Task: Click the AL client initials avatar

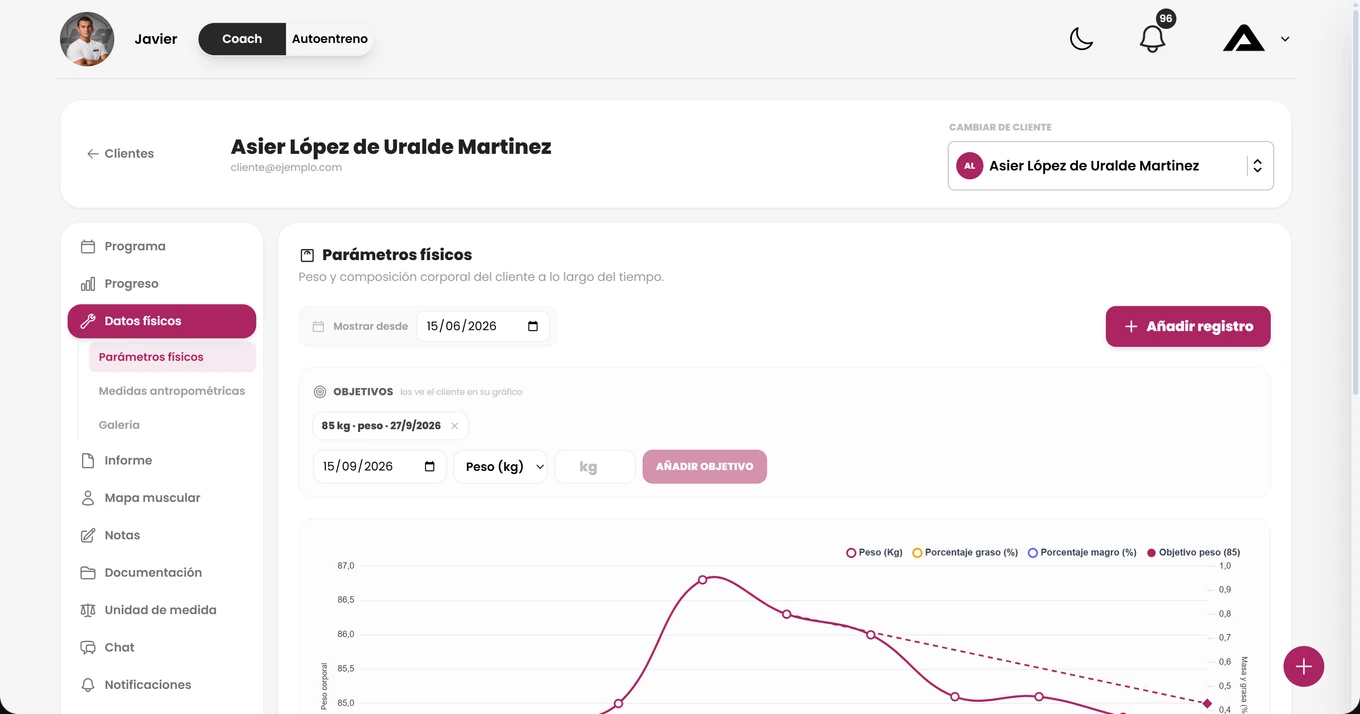Action: pos(969,166)
